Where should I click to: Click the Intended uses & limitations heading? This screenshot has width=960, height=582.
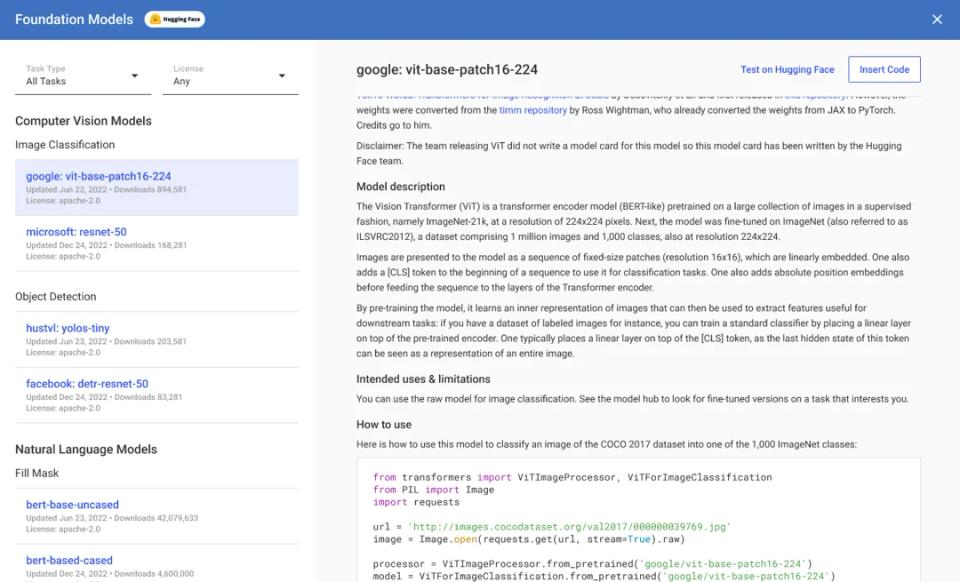(423, 379)
